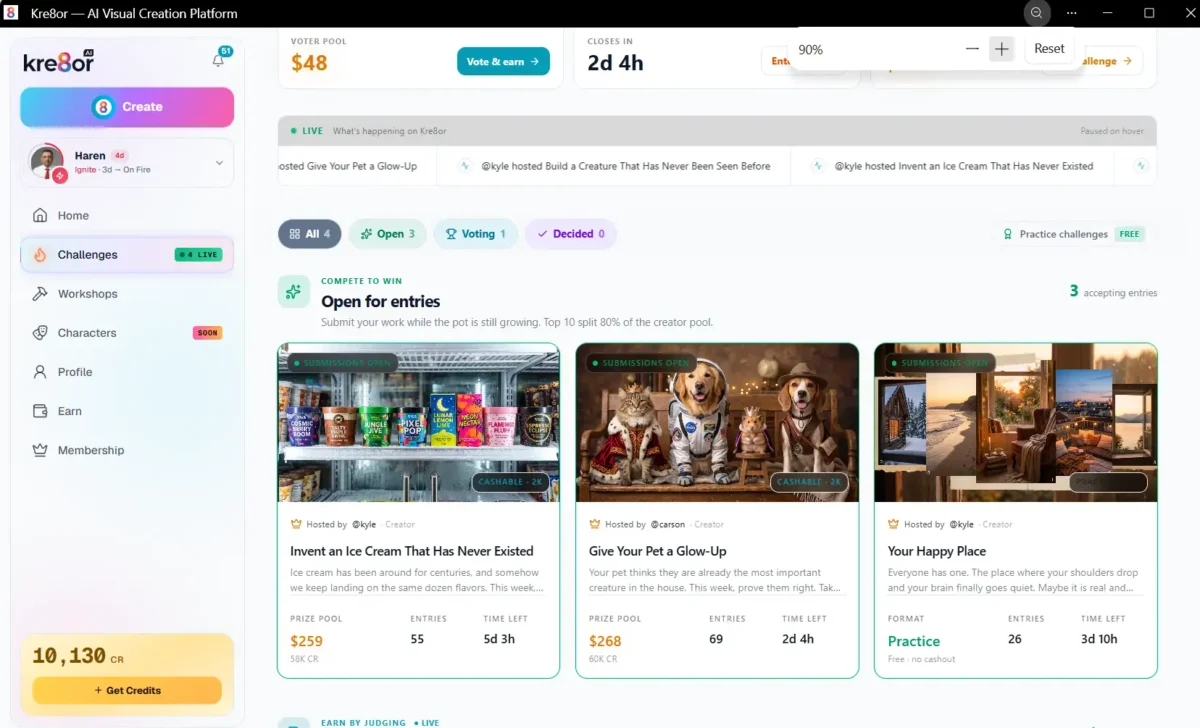Screen dimensions: 1200x728
Task: Click the Earn wallet icon
Action: (40, 411)
